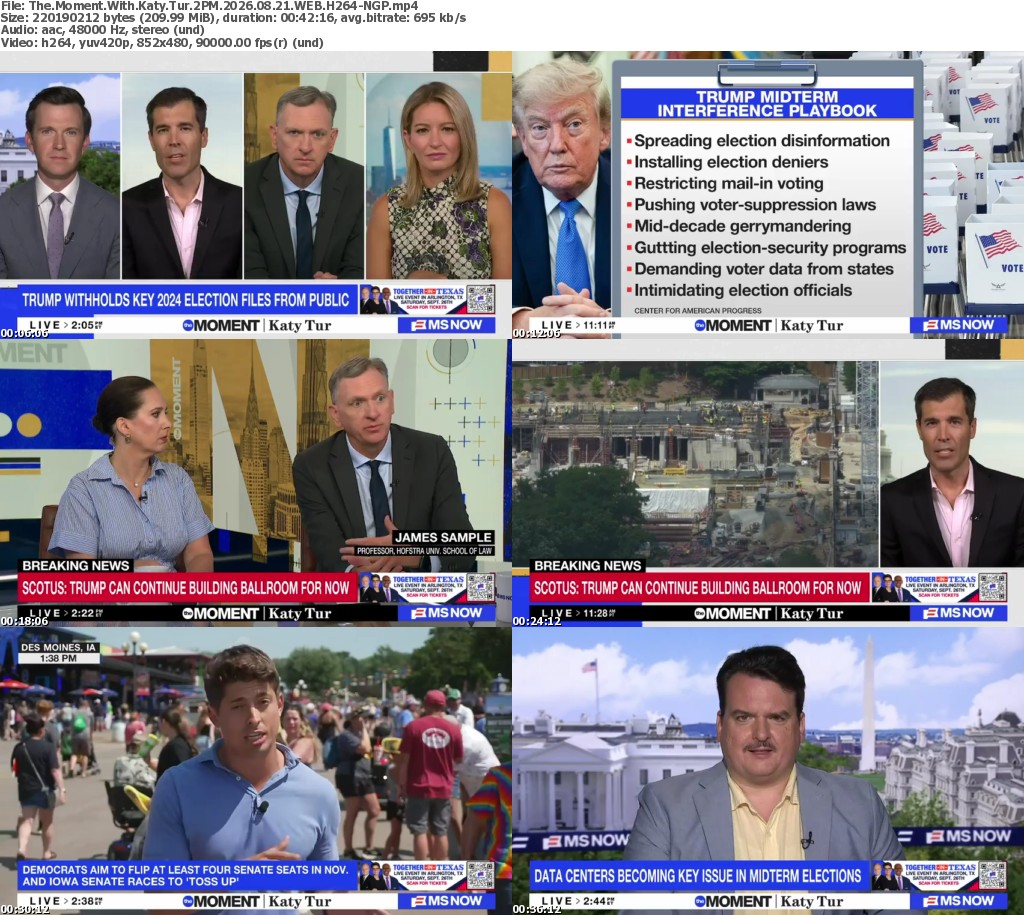Click the Breaking News tag in 00:24:12 frame
This screenshot has height=915, width=1024.
click(x=588, y=566)
